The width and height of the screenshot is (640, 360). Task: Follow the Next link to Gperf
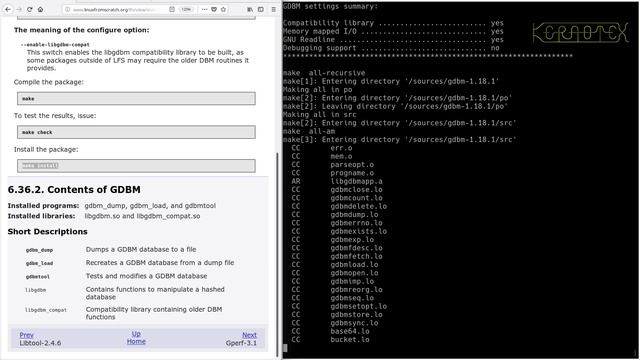click(x=249, y=335)
